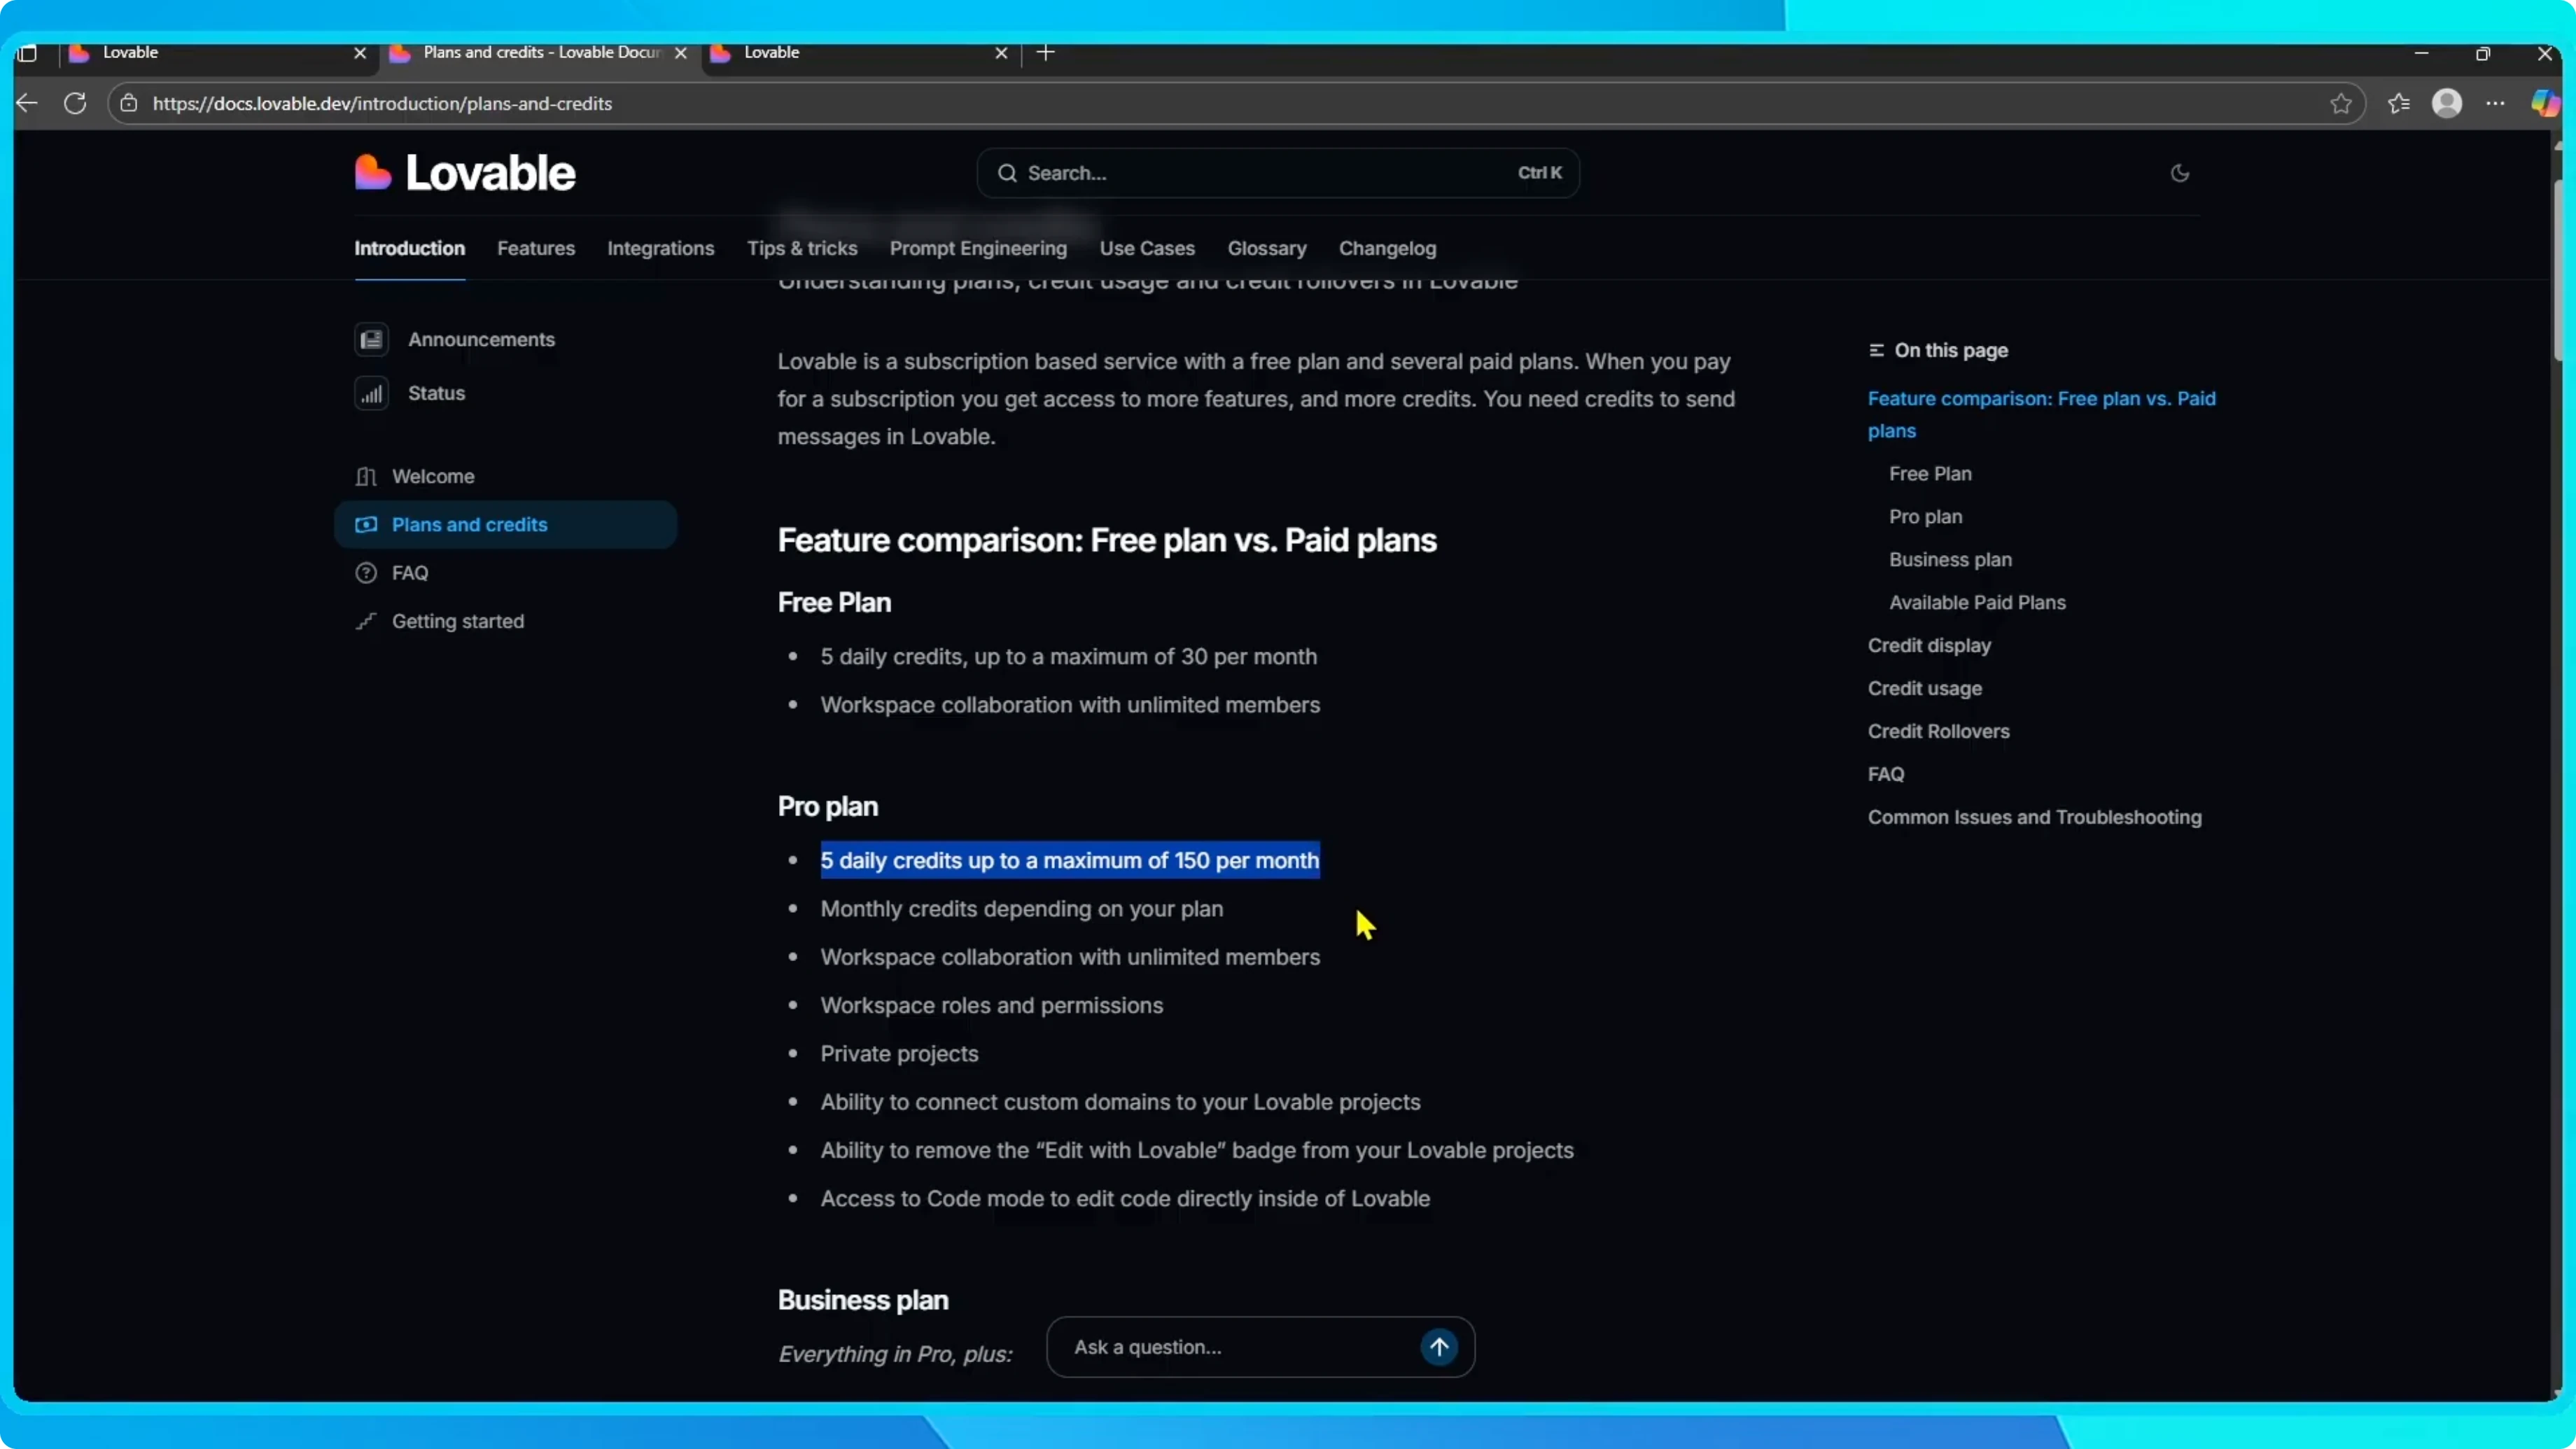Toggle dark mode moon icon

coord(2180,173)
